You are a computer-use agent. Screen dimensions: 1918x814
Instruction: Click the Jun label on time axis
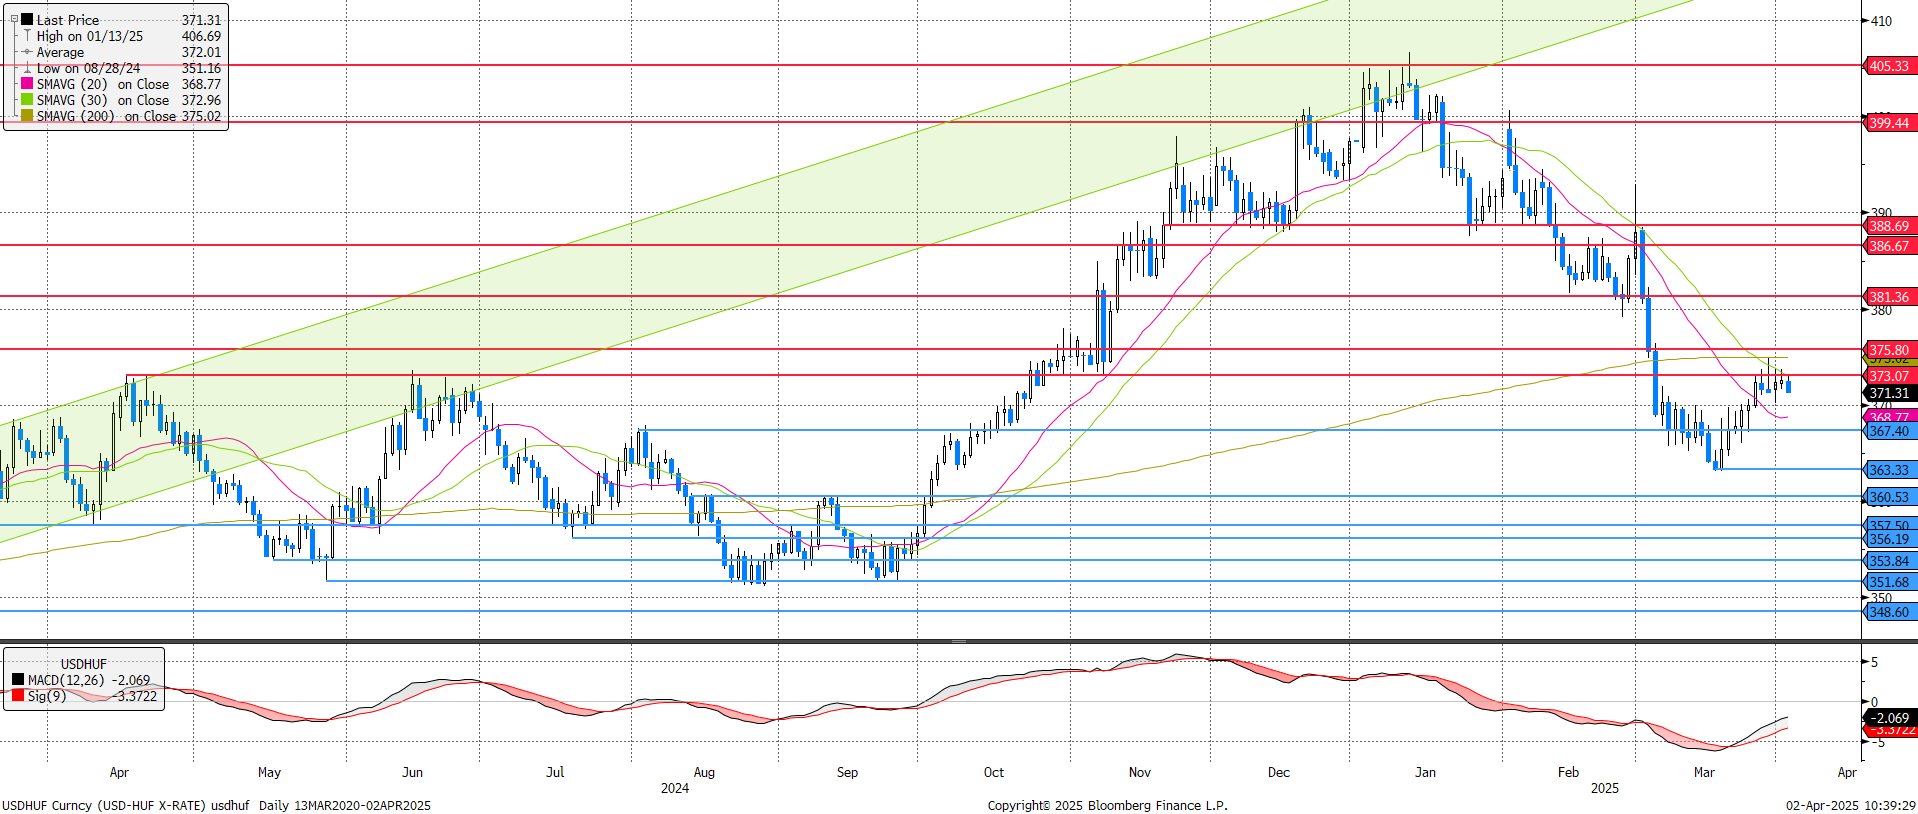coord(412,772)
